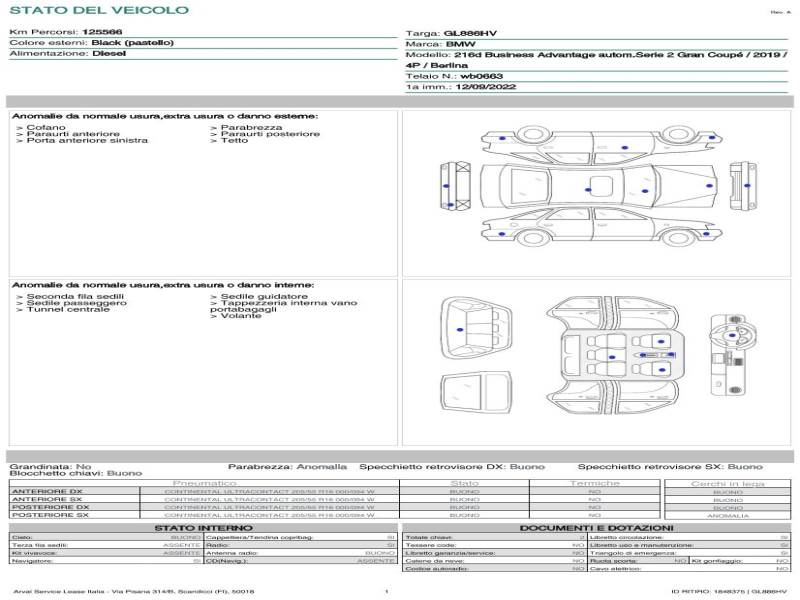Select the "Cofano" anomaly entry
The width and height of the screenshot is (800, 600).
click(x=46, y=127)
